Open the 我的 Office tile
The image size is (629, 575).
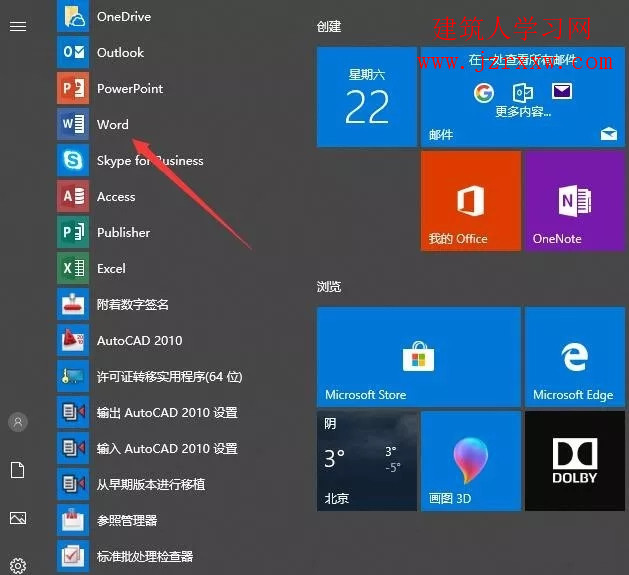point(471,201)
